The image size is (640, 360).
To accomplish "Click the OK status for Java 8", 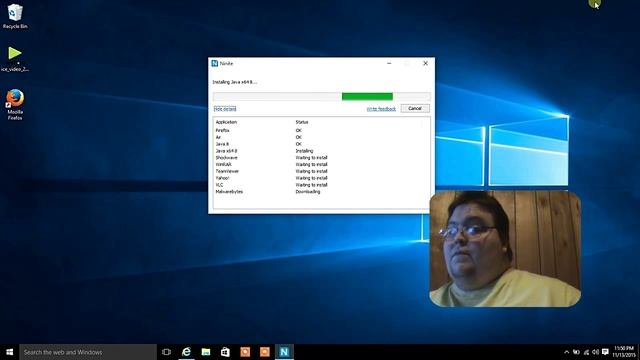I will point(298,144).
